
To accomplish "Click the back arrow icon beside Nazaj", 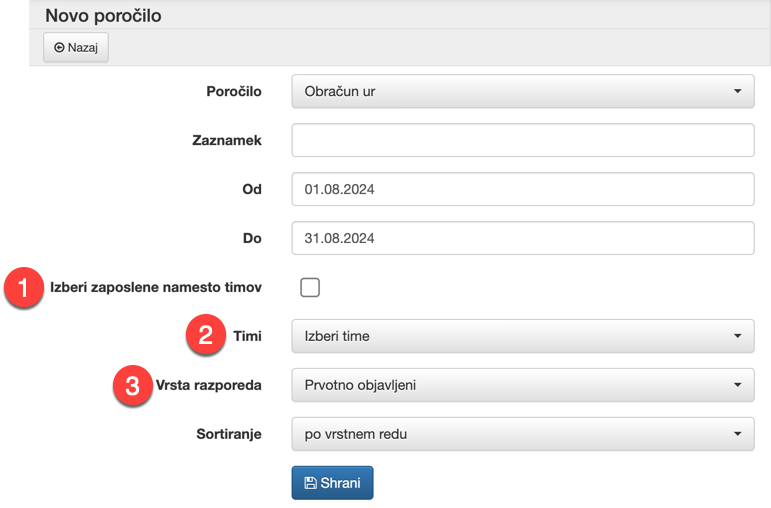I will pyautogui.click(x=59, y=47).
